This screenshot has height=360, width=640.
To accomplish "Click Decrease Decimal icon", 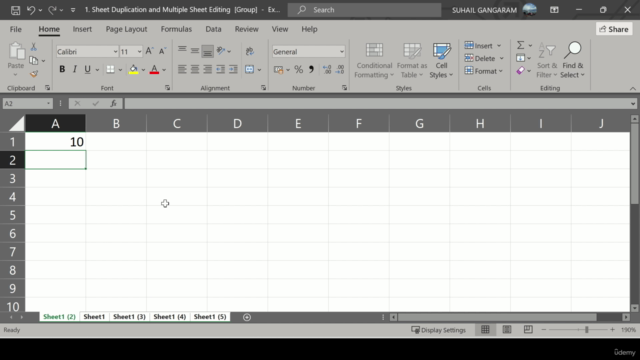I will pyautogui.click(x=340, y=69).
